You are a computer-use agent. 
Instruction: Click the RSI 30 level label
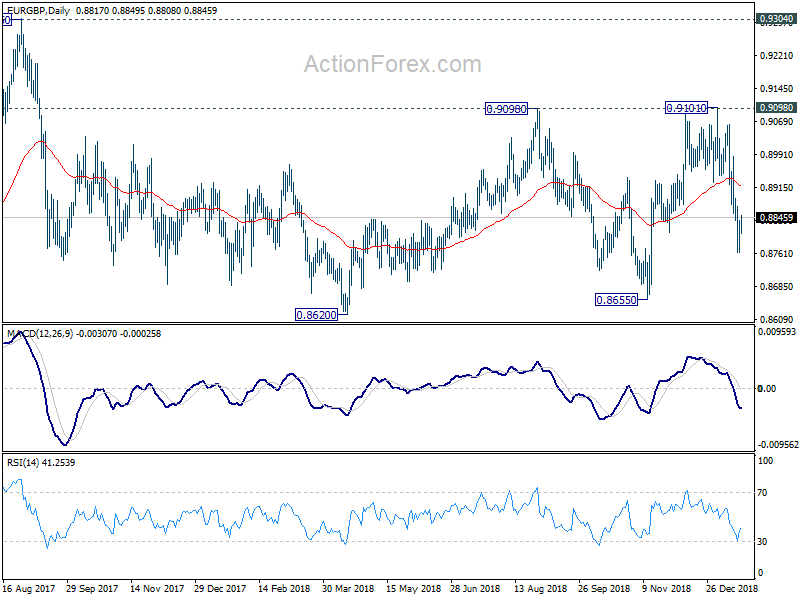pyautogui.click(x=762, y=542)
